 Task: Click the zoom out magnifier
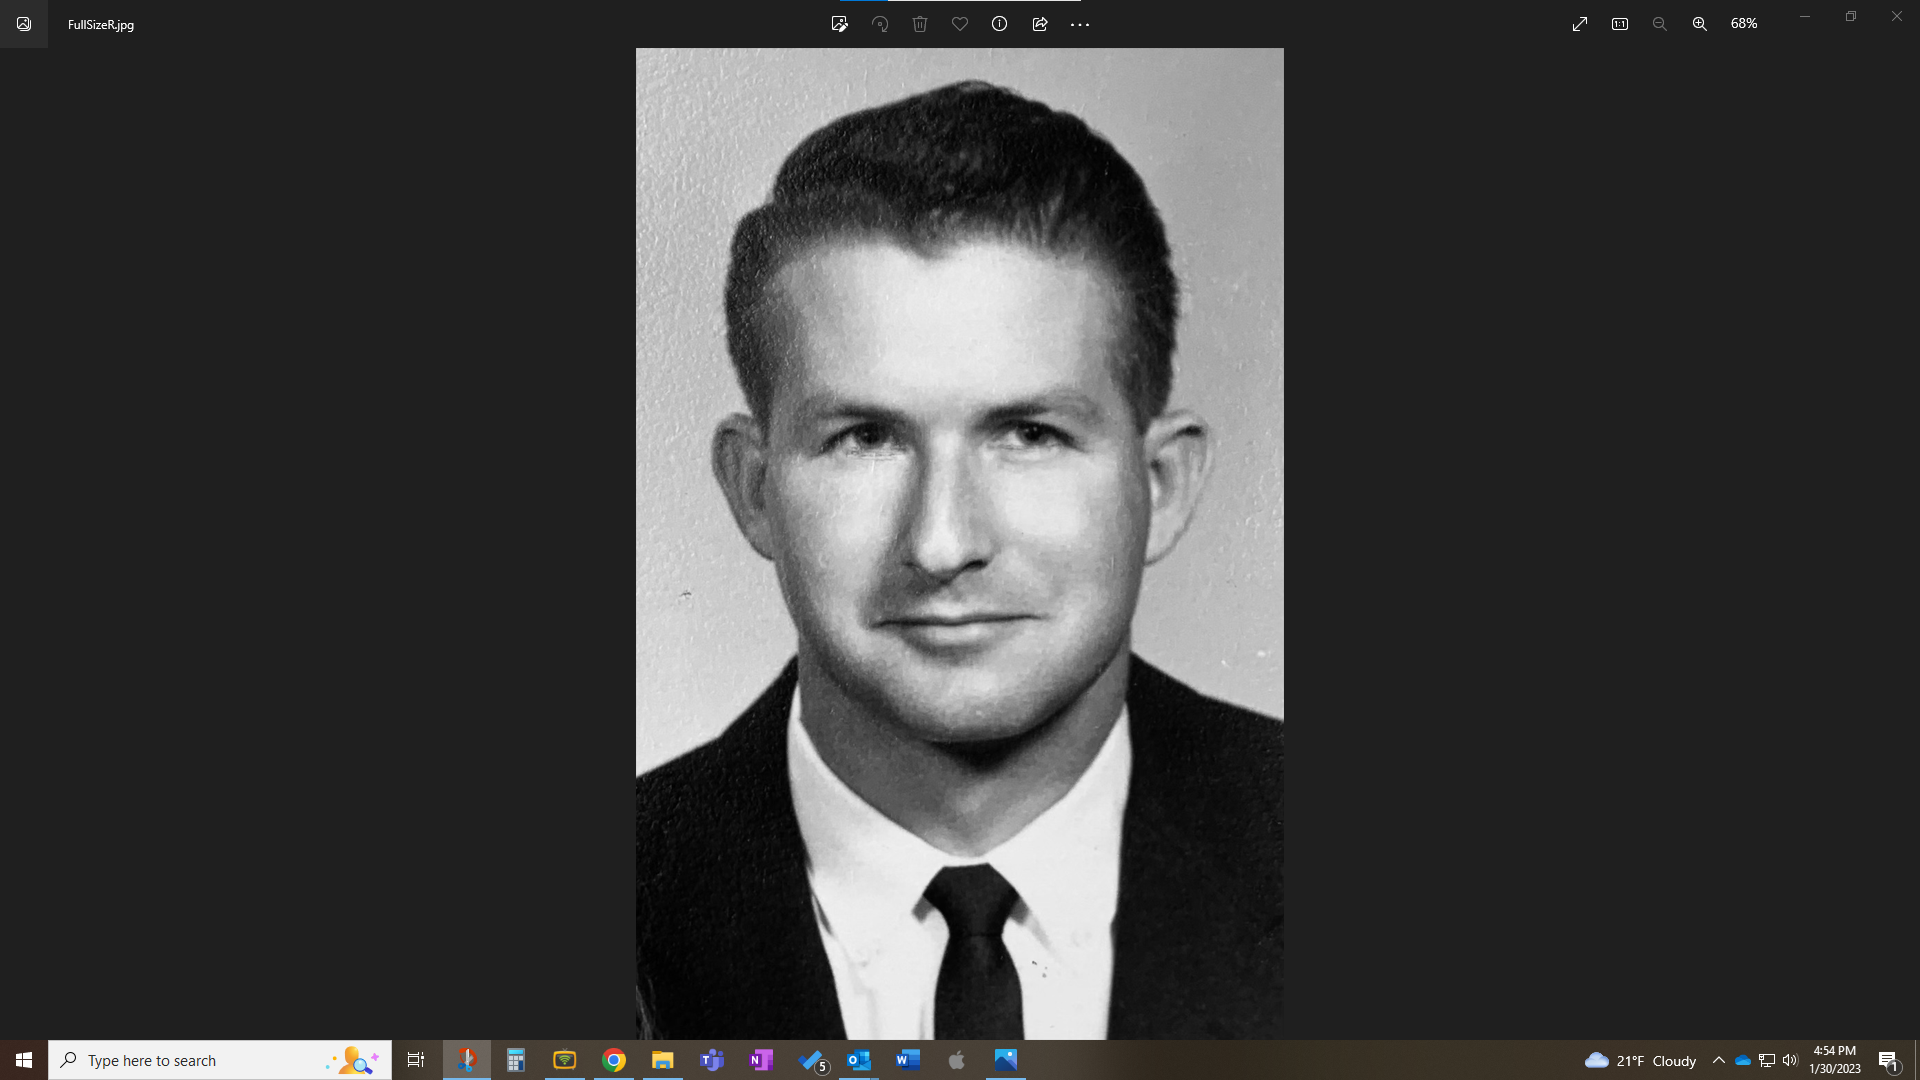pos(1660,24)
